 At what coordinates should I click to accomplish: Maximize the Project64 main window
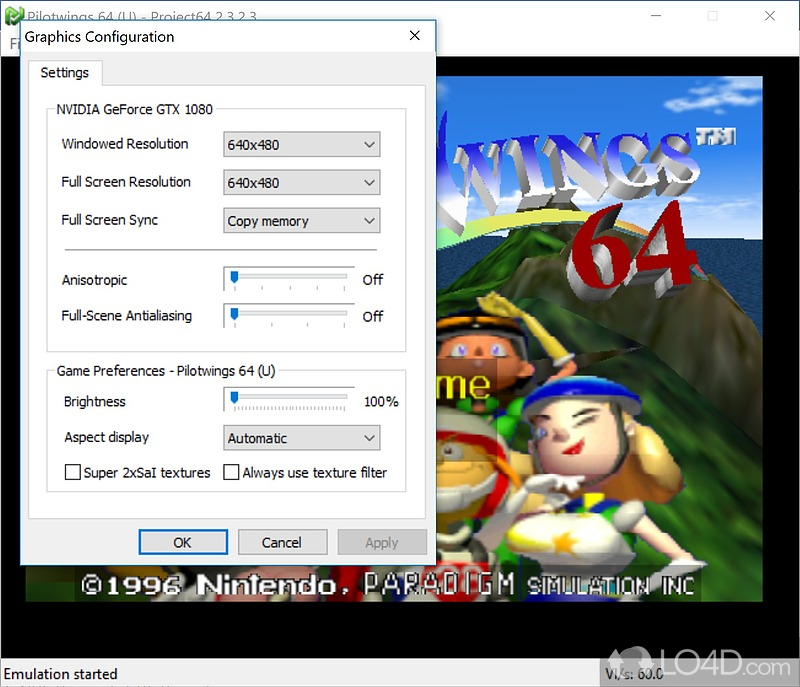[x=712, y=16]
